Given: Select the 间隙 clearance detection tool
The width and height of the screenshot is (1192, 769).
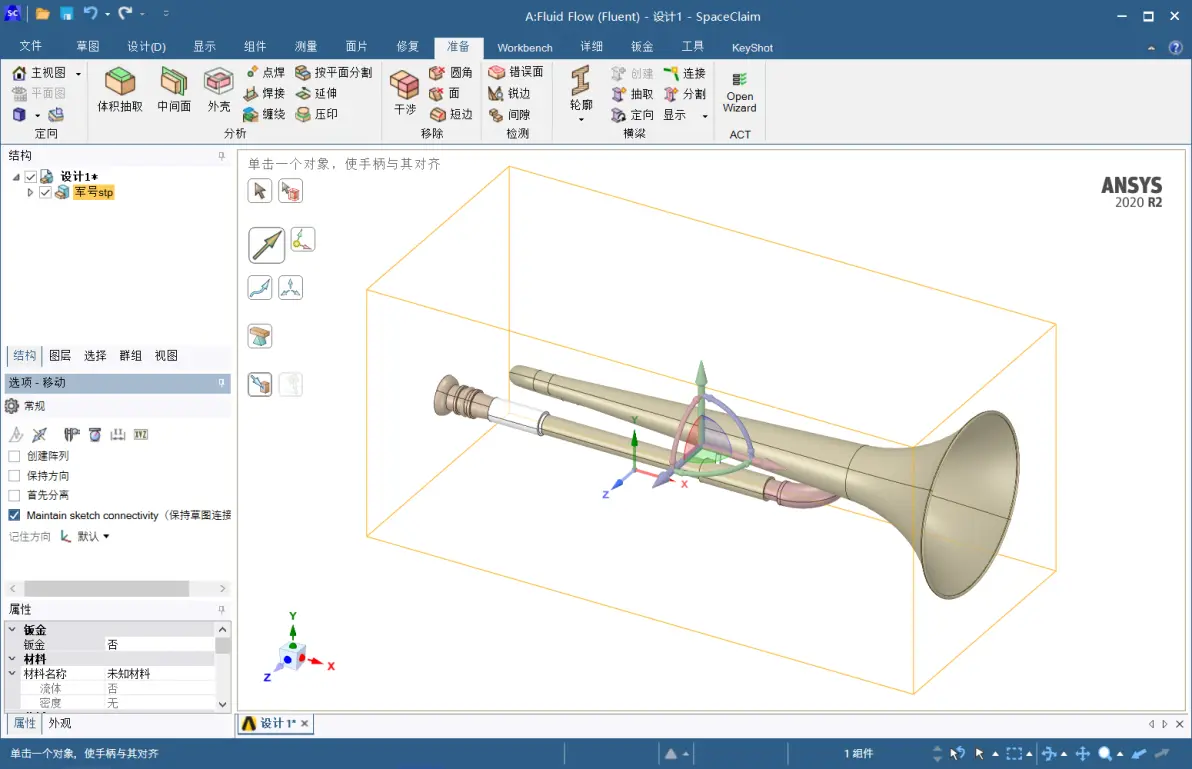Looking at the screenshot, I should click(509, 115).
